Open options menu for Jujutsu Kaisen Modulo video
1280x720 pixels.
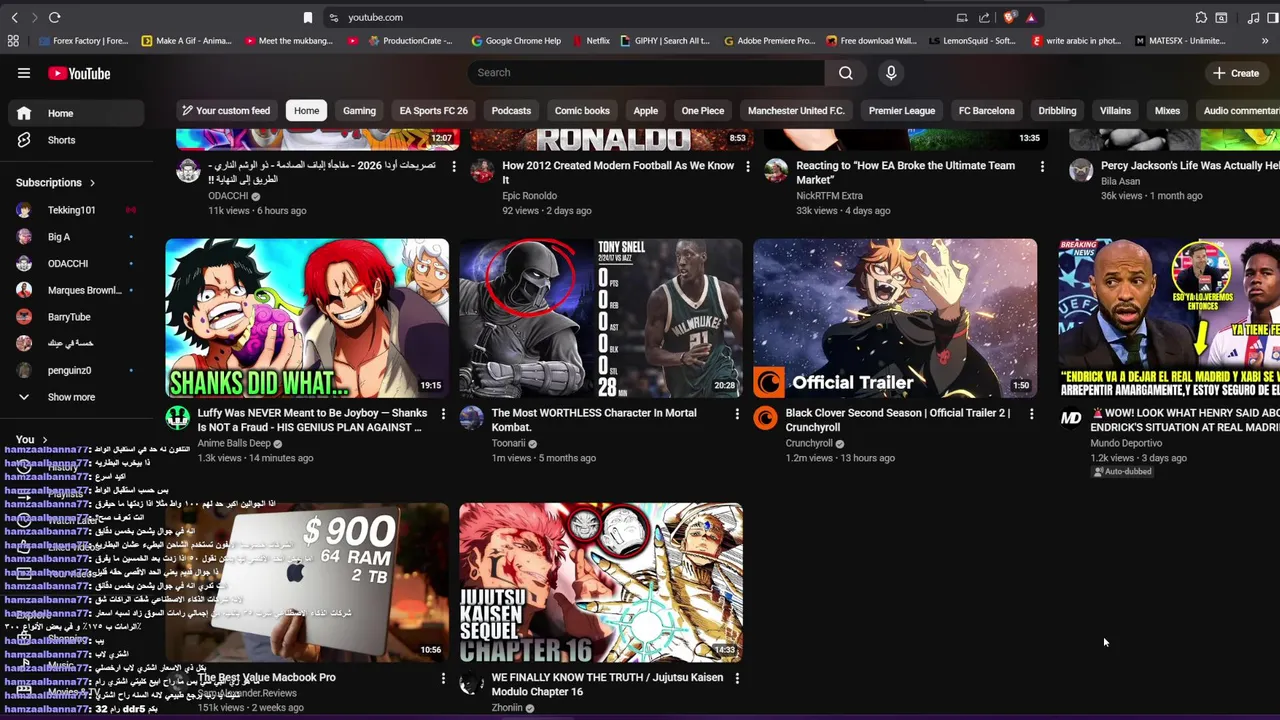(x=737, y=678)
